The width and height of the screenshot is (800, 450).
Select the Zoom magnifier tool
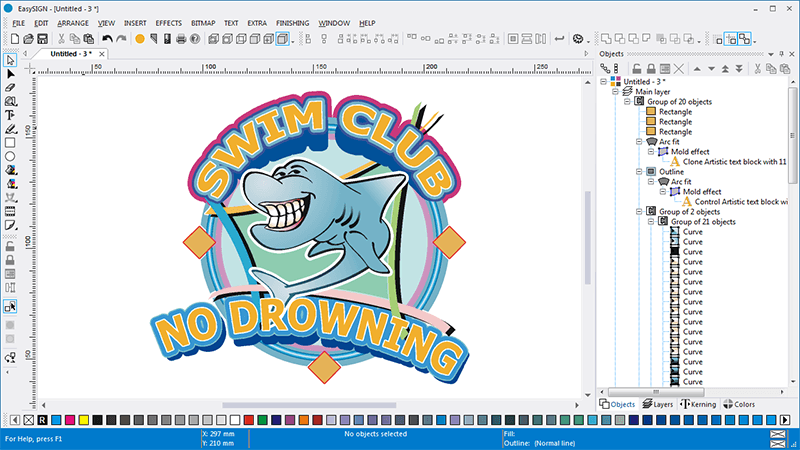(11, 101)
